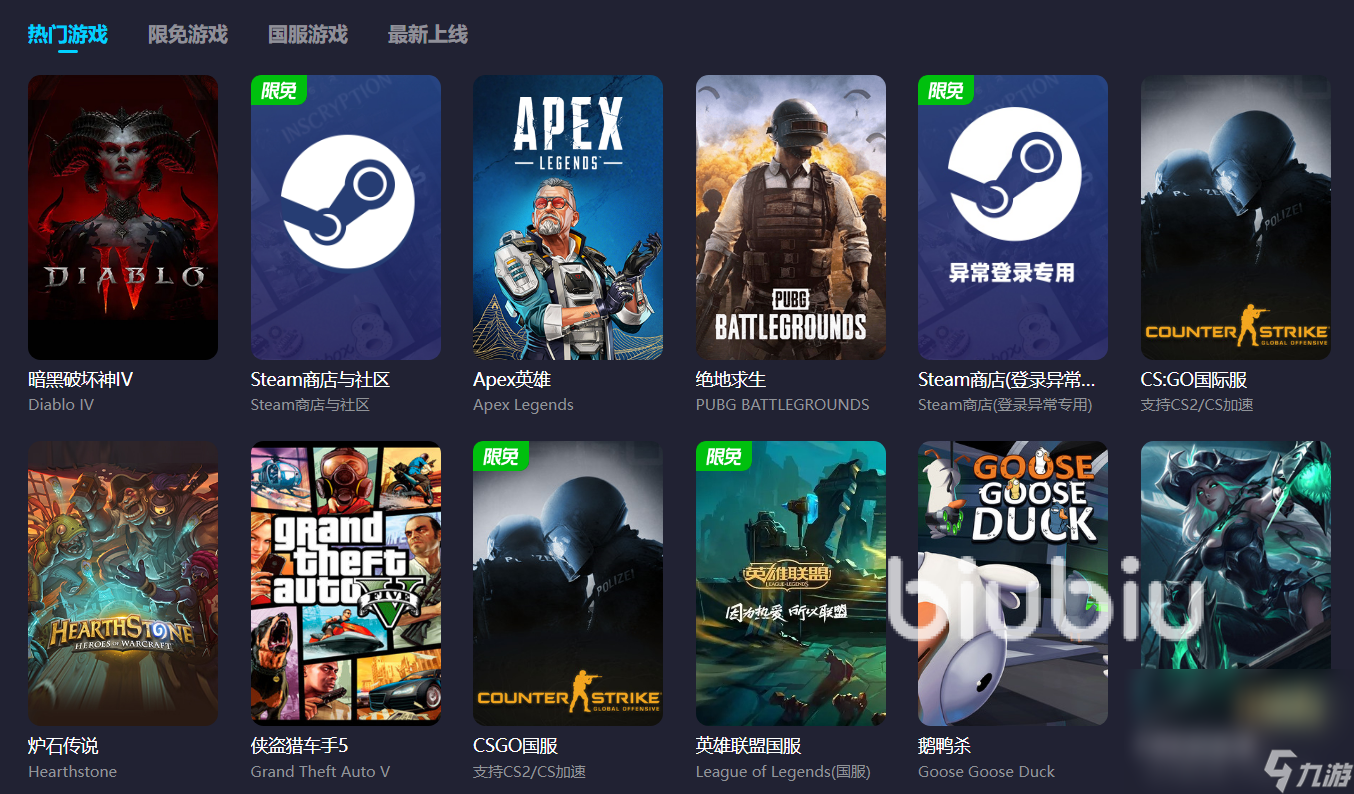Open the cover above CS:GO国际服
This screenshot has height=794, width=1354.
point(1236,217)
